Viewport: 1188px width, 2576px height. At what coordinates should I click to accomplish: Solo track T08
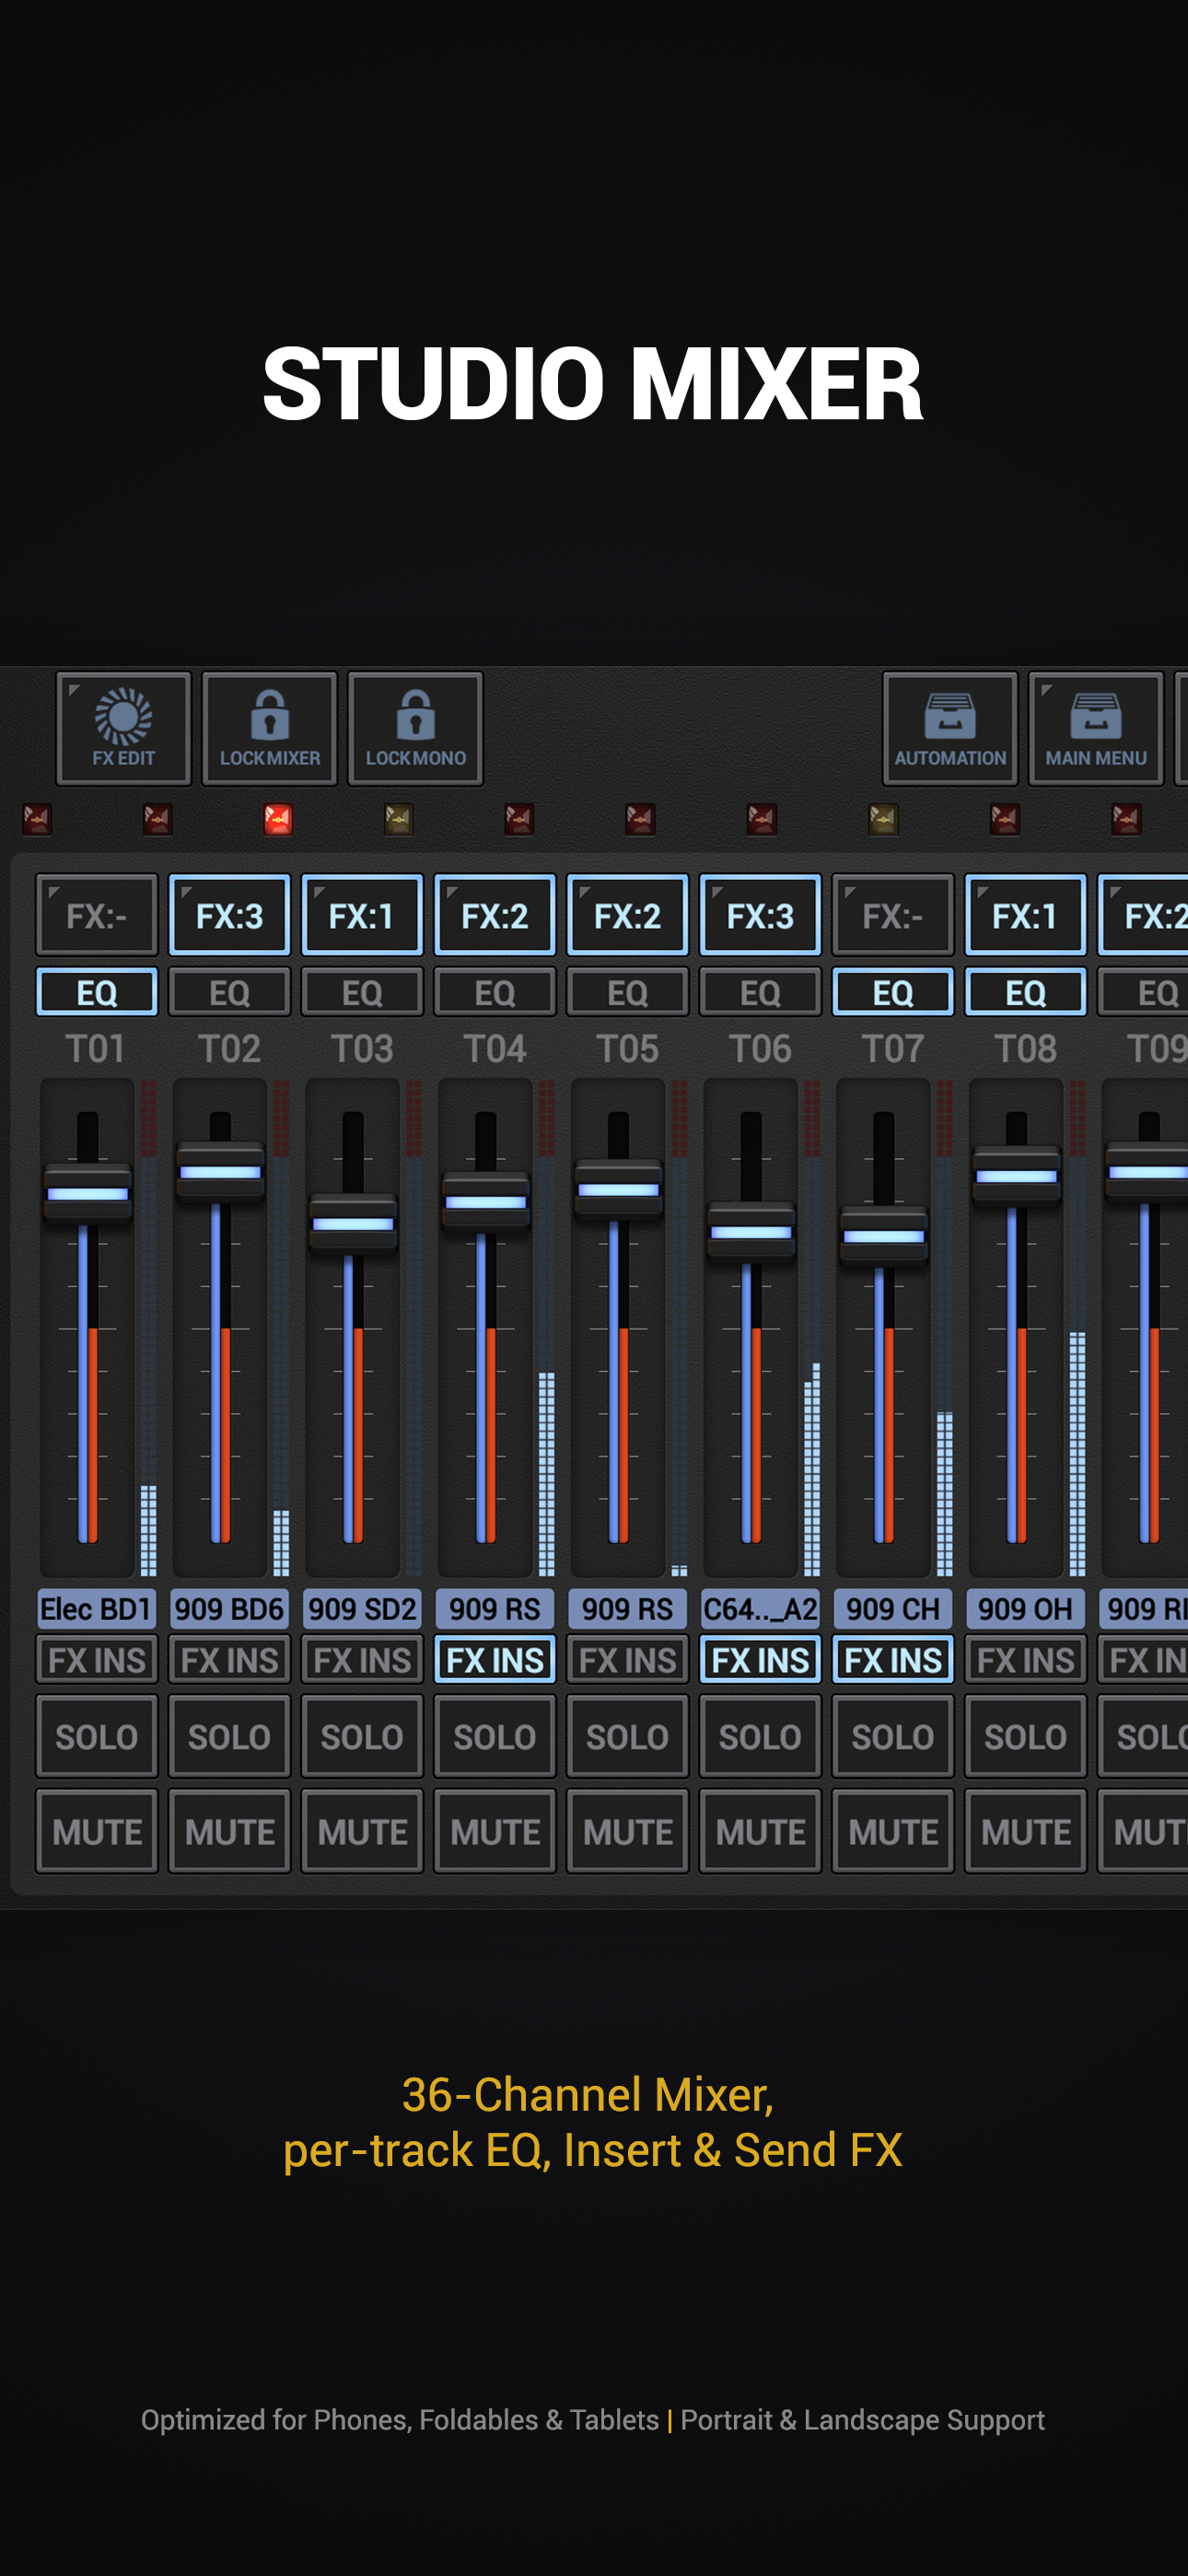click(1025, 1736)
